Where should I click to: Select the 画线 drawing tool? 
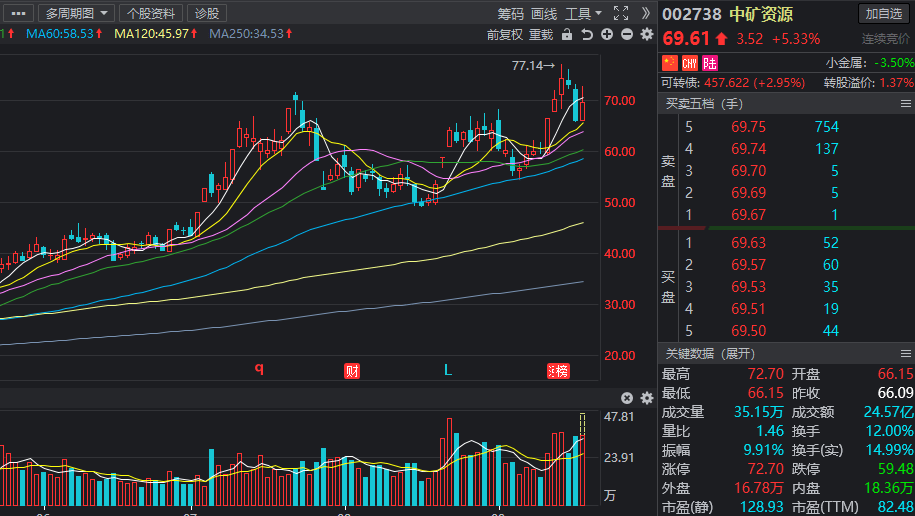pyautogui.click(x=544, y=13)
